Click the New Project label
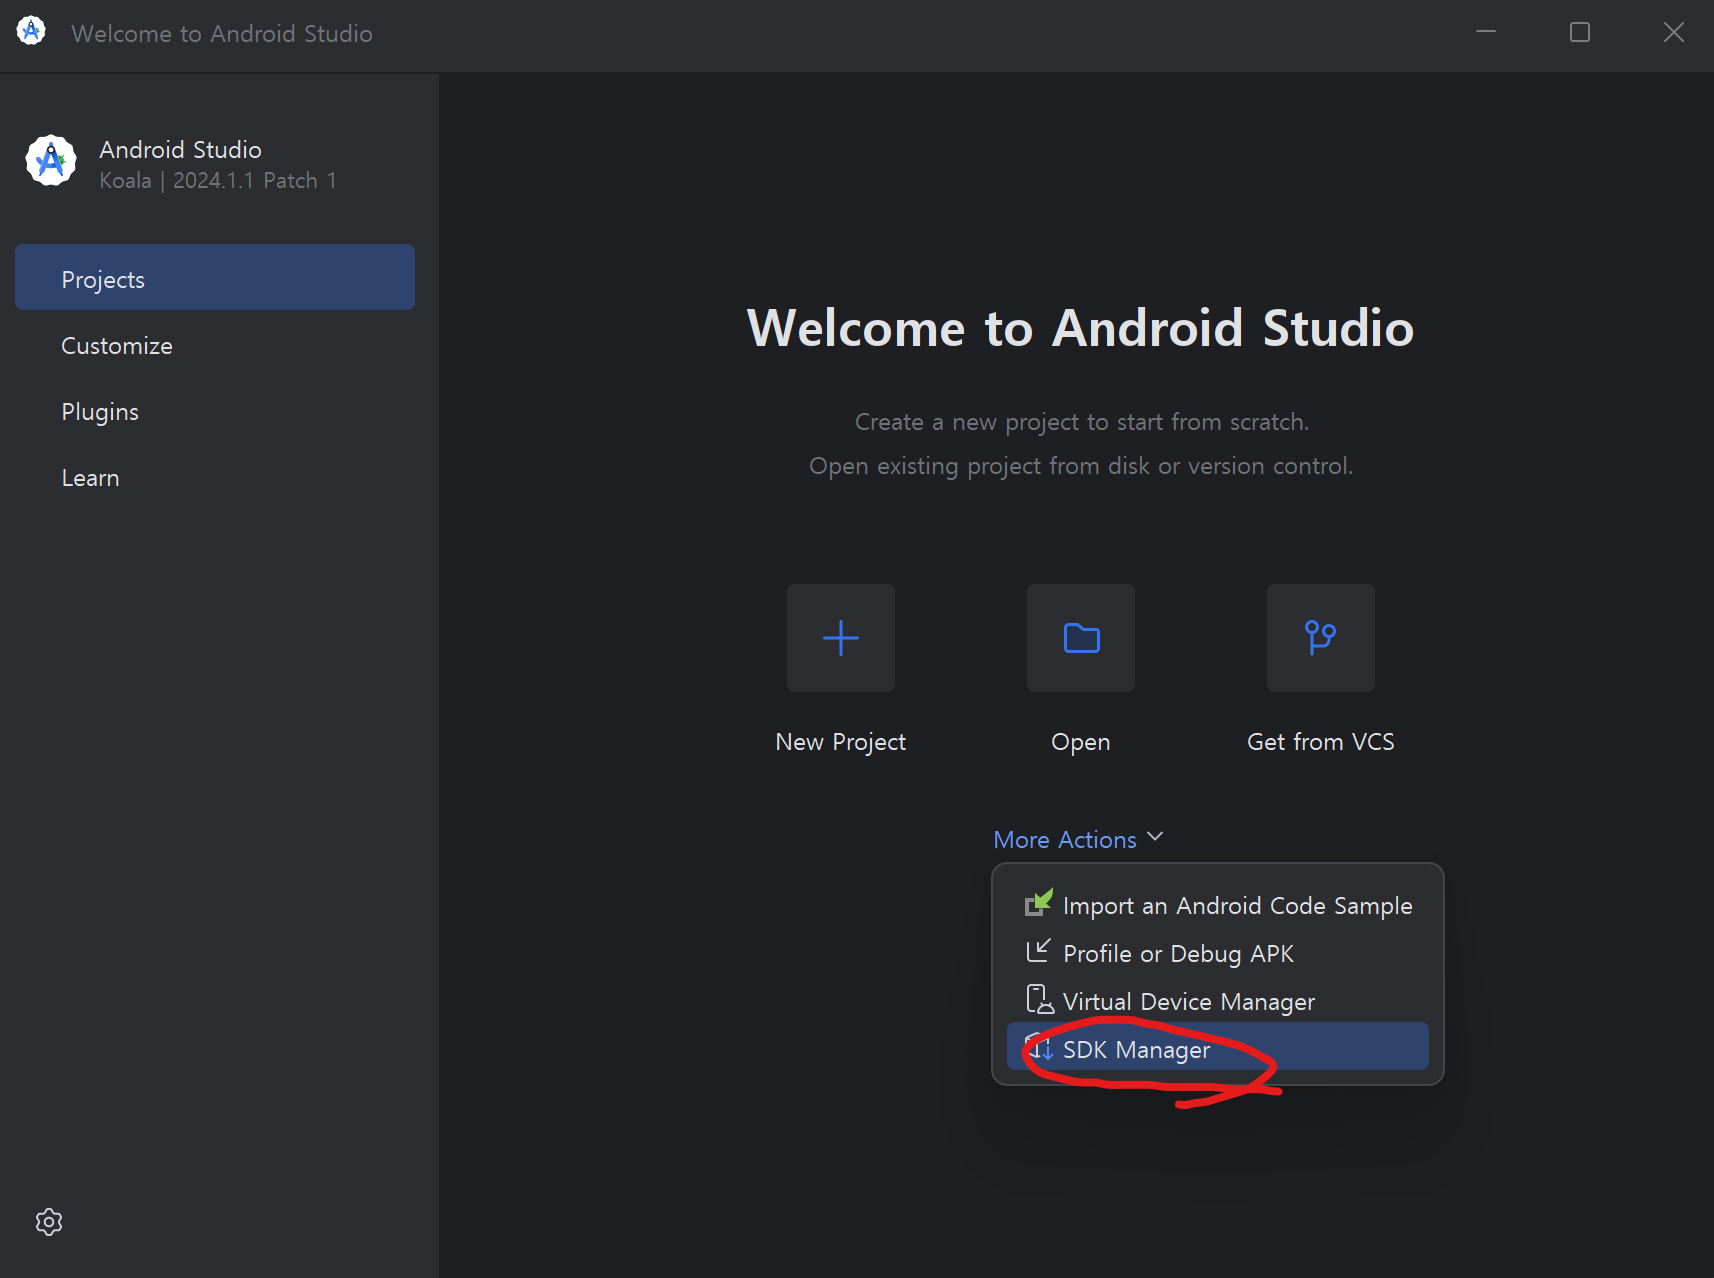The image size is (1714, 1278). tap(841, 742)
